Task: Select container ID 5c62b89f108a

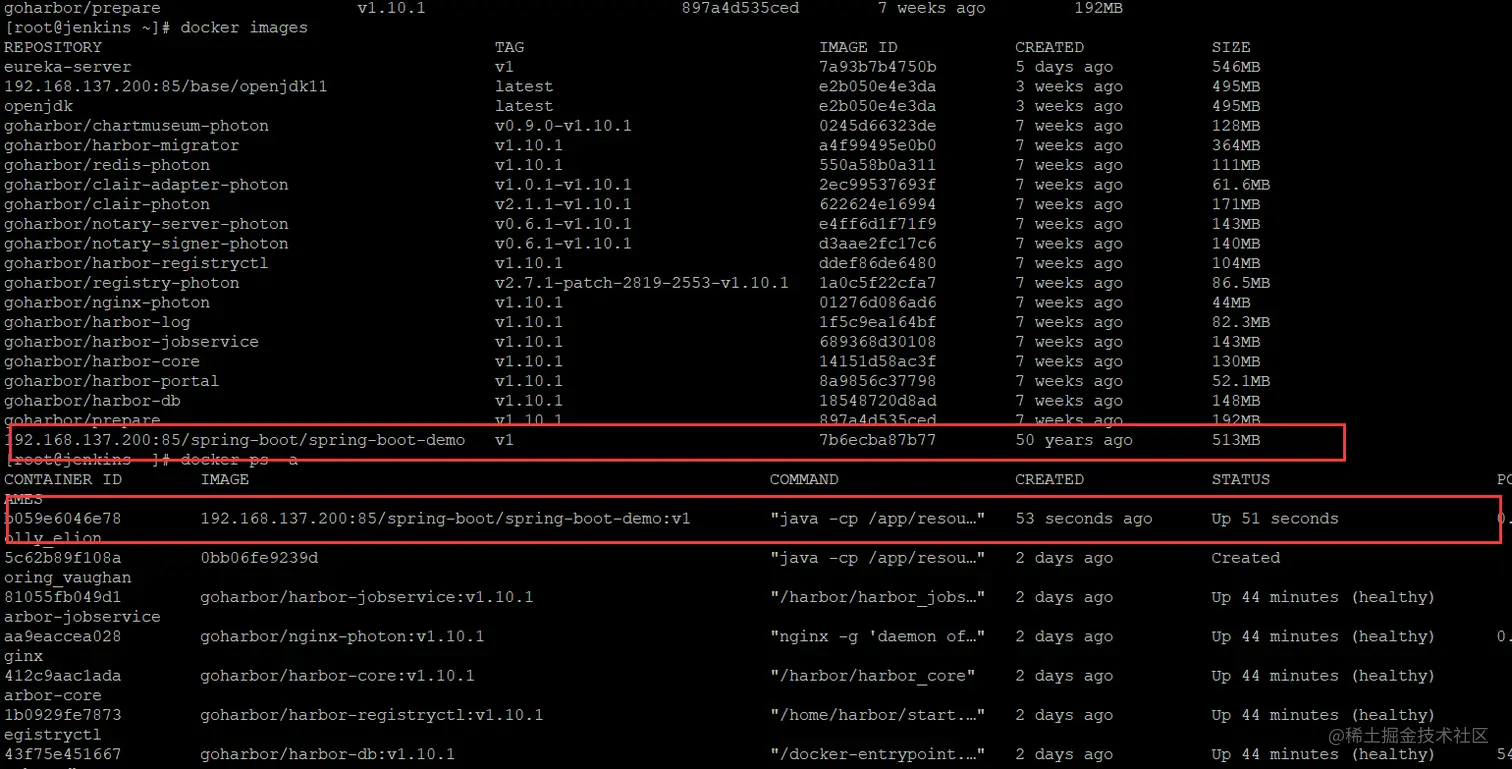Action: 63,558
